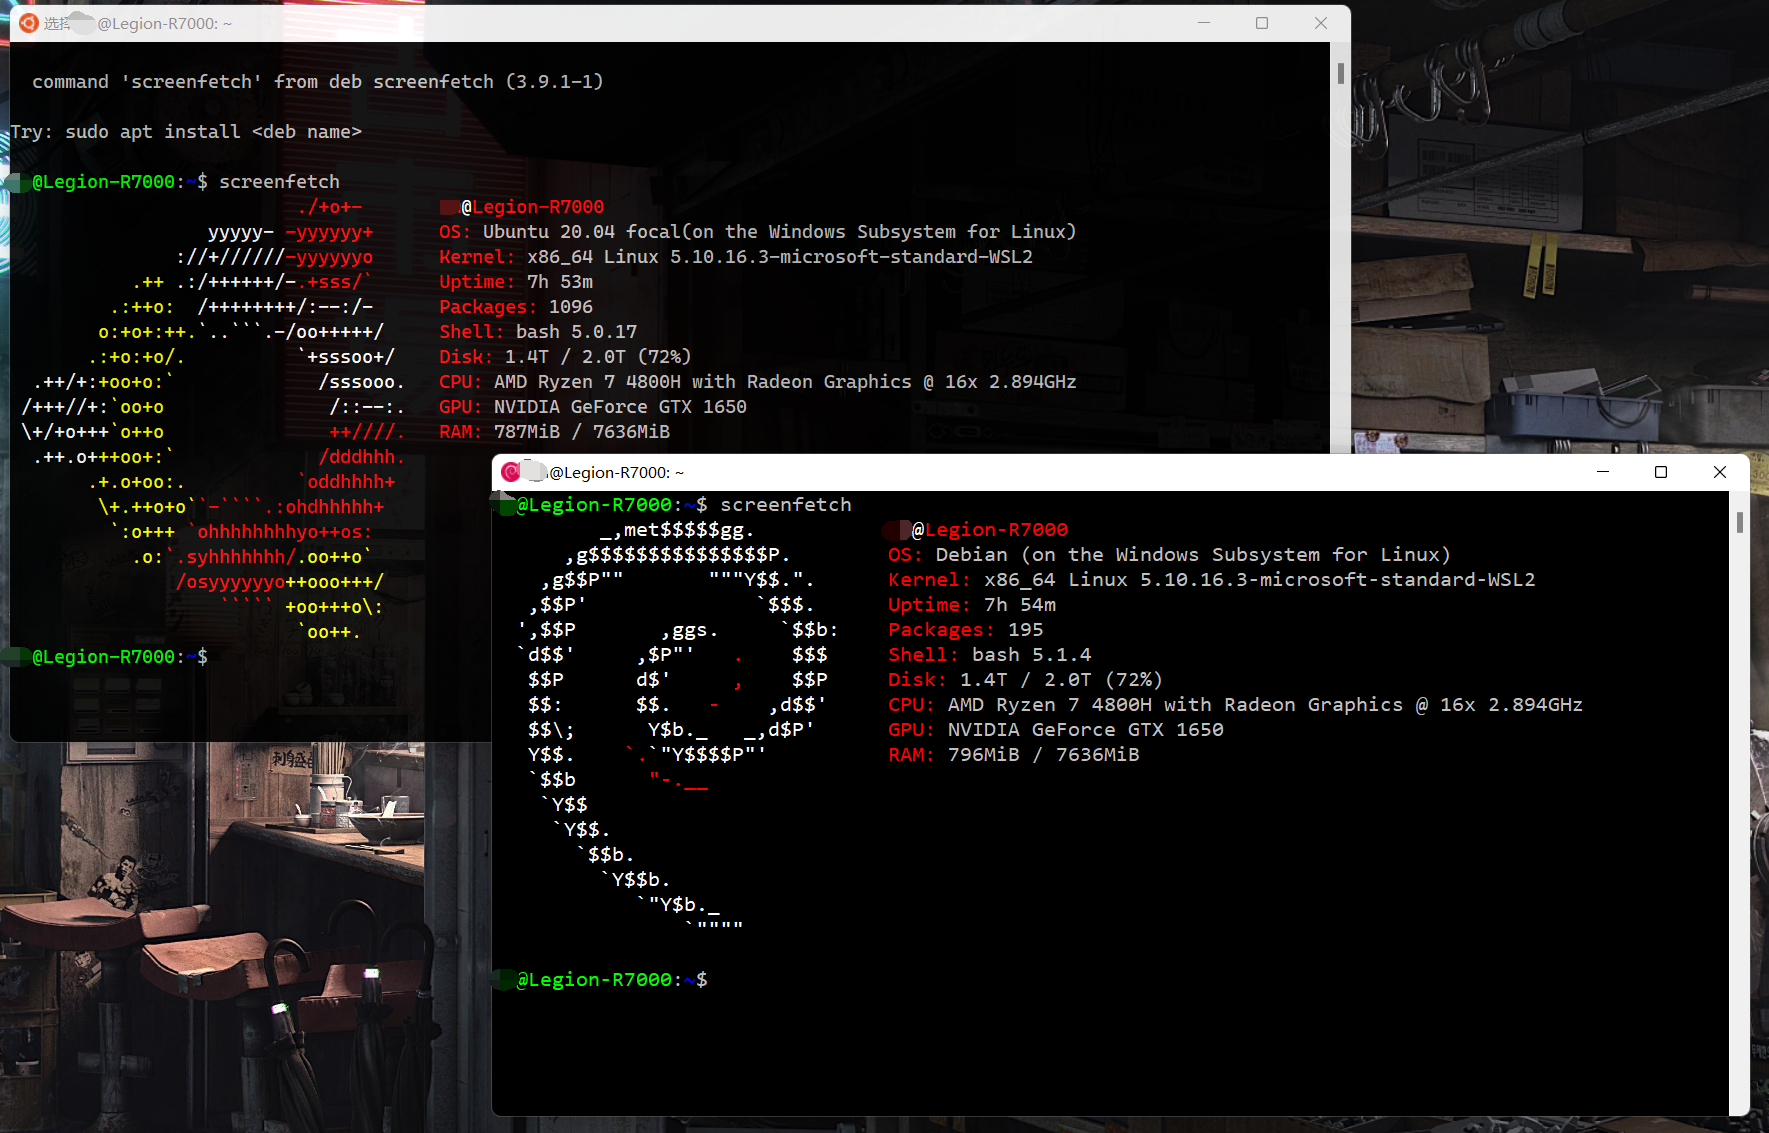Click 'Shell: bash 5.0.17' line
This screenshot has height=1133, width=1769.
pyautogui.click(x=538, y=331)
